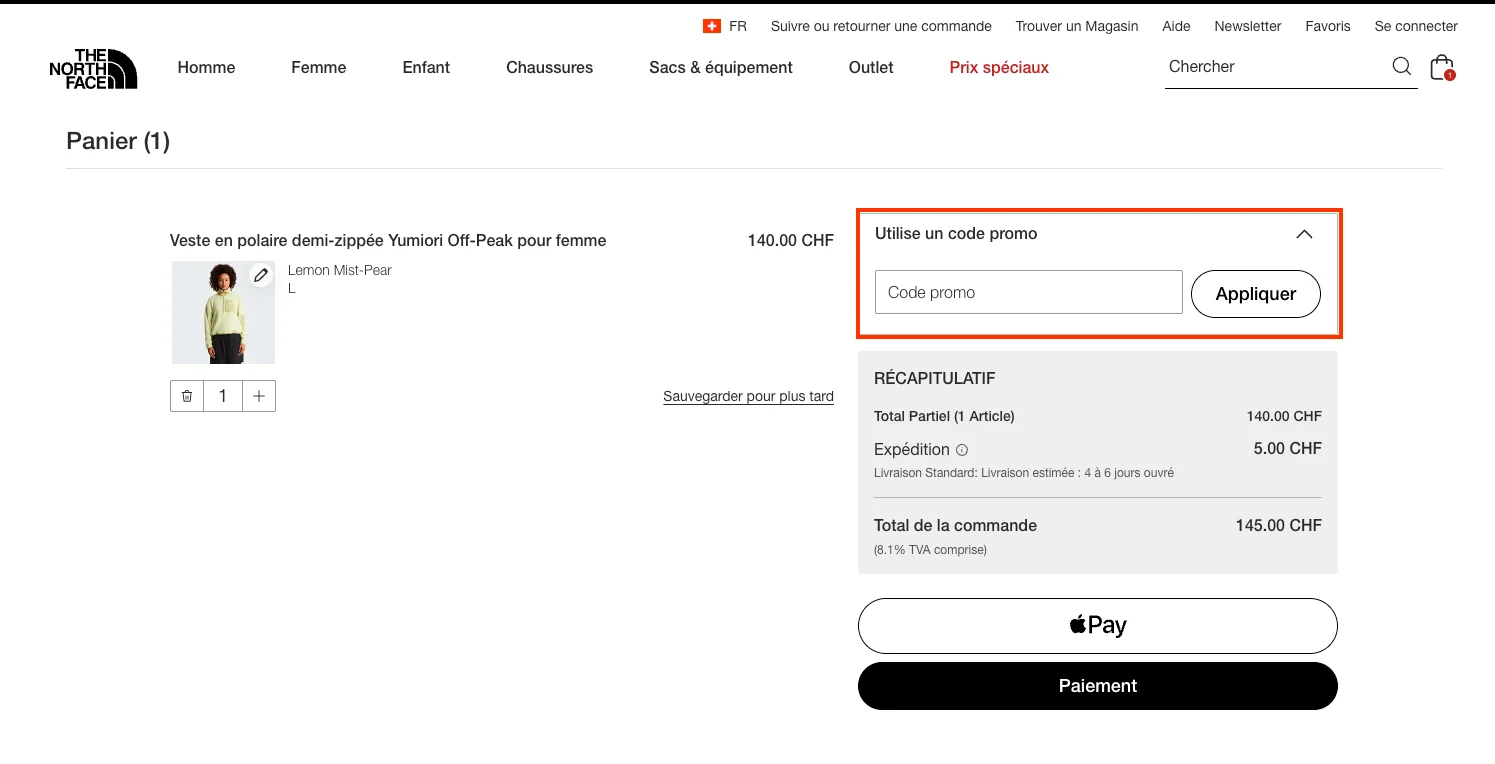Remove the item using the trash icon
This screenshot has width=1495, height=764.
click(186, 395)
